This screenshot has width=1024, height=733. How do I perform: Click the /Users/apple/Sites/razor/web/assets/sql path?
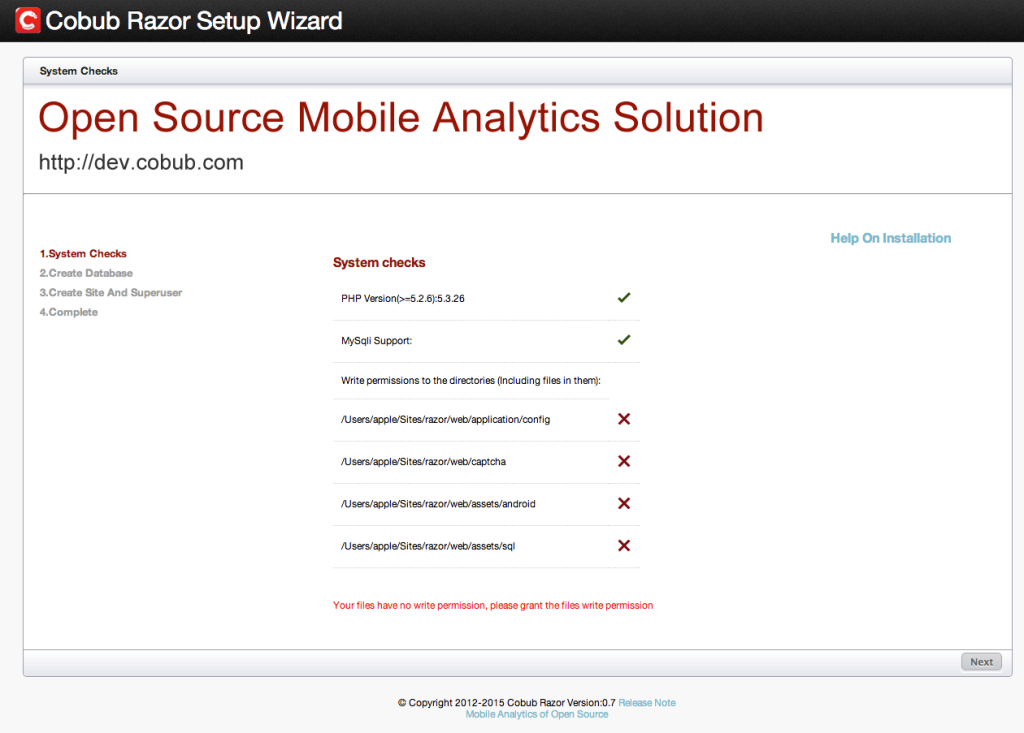[x=428, y=546]
